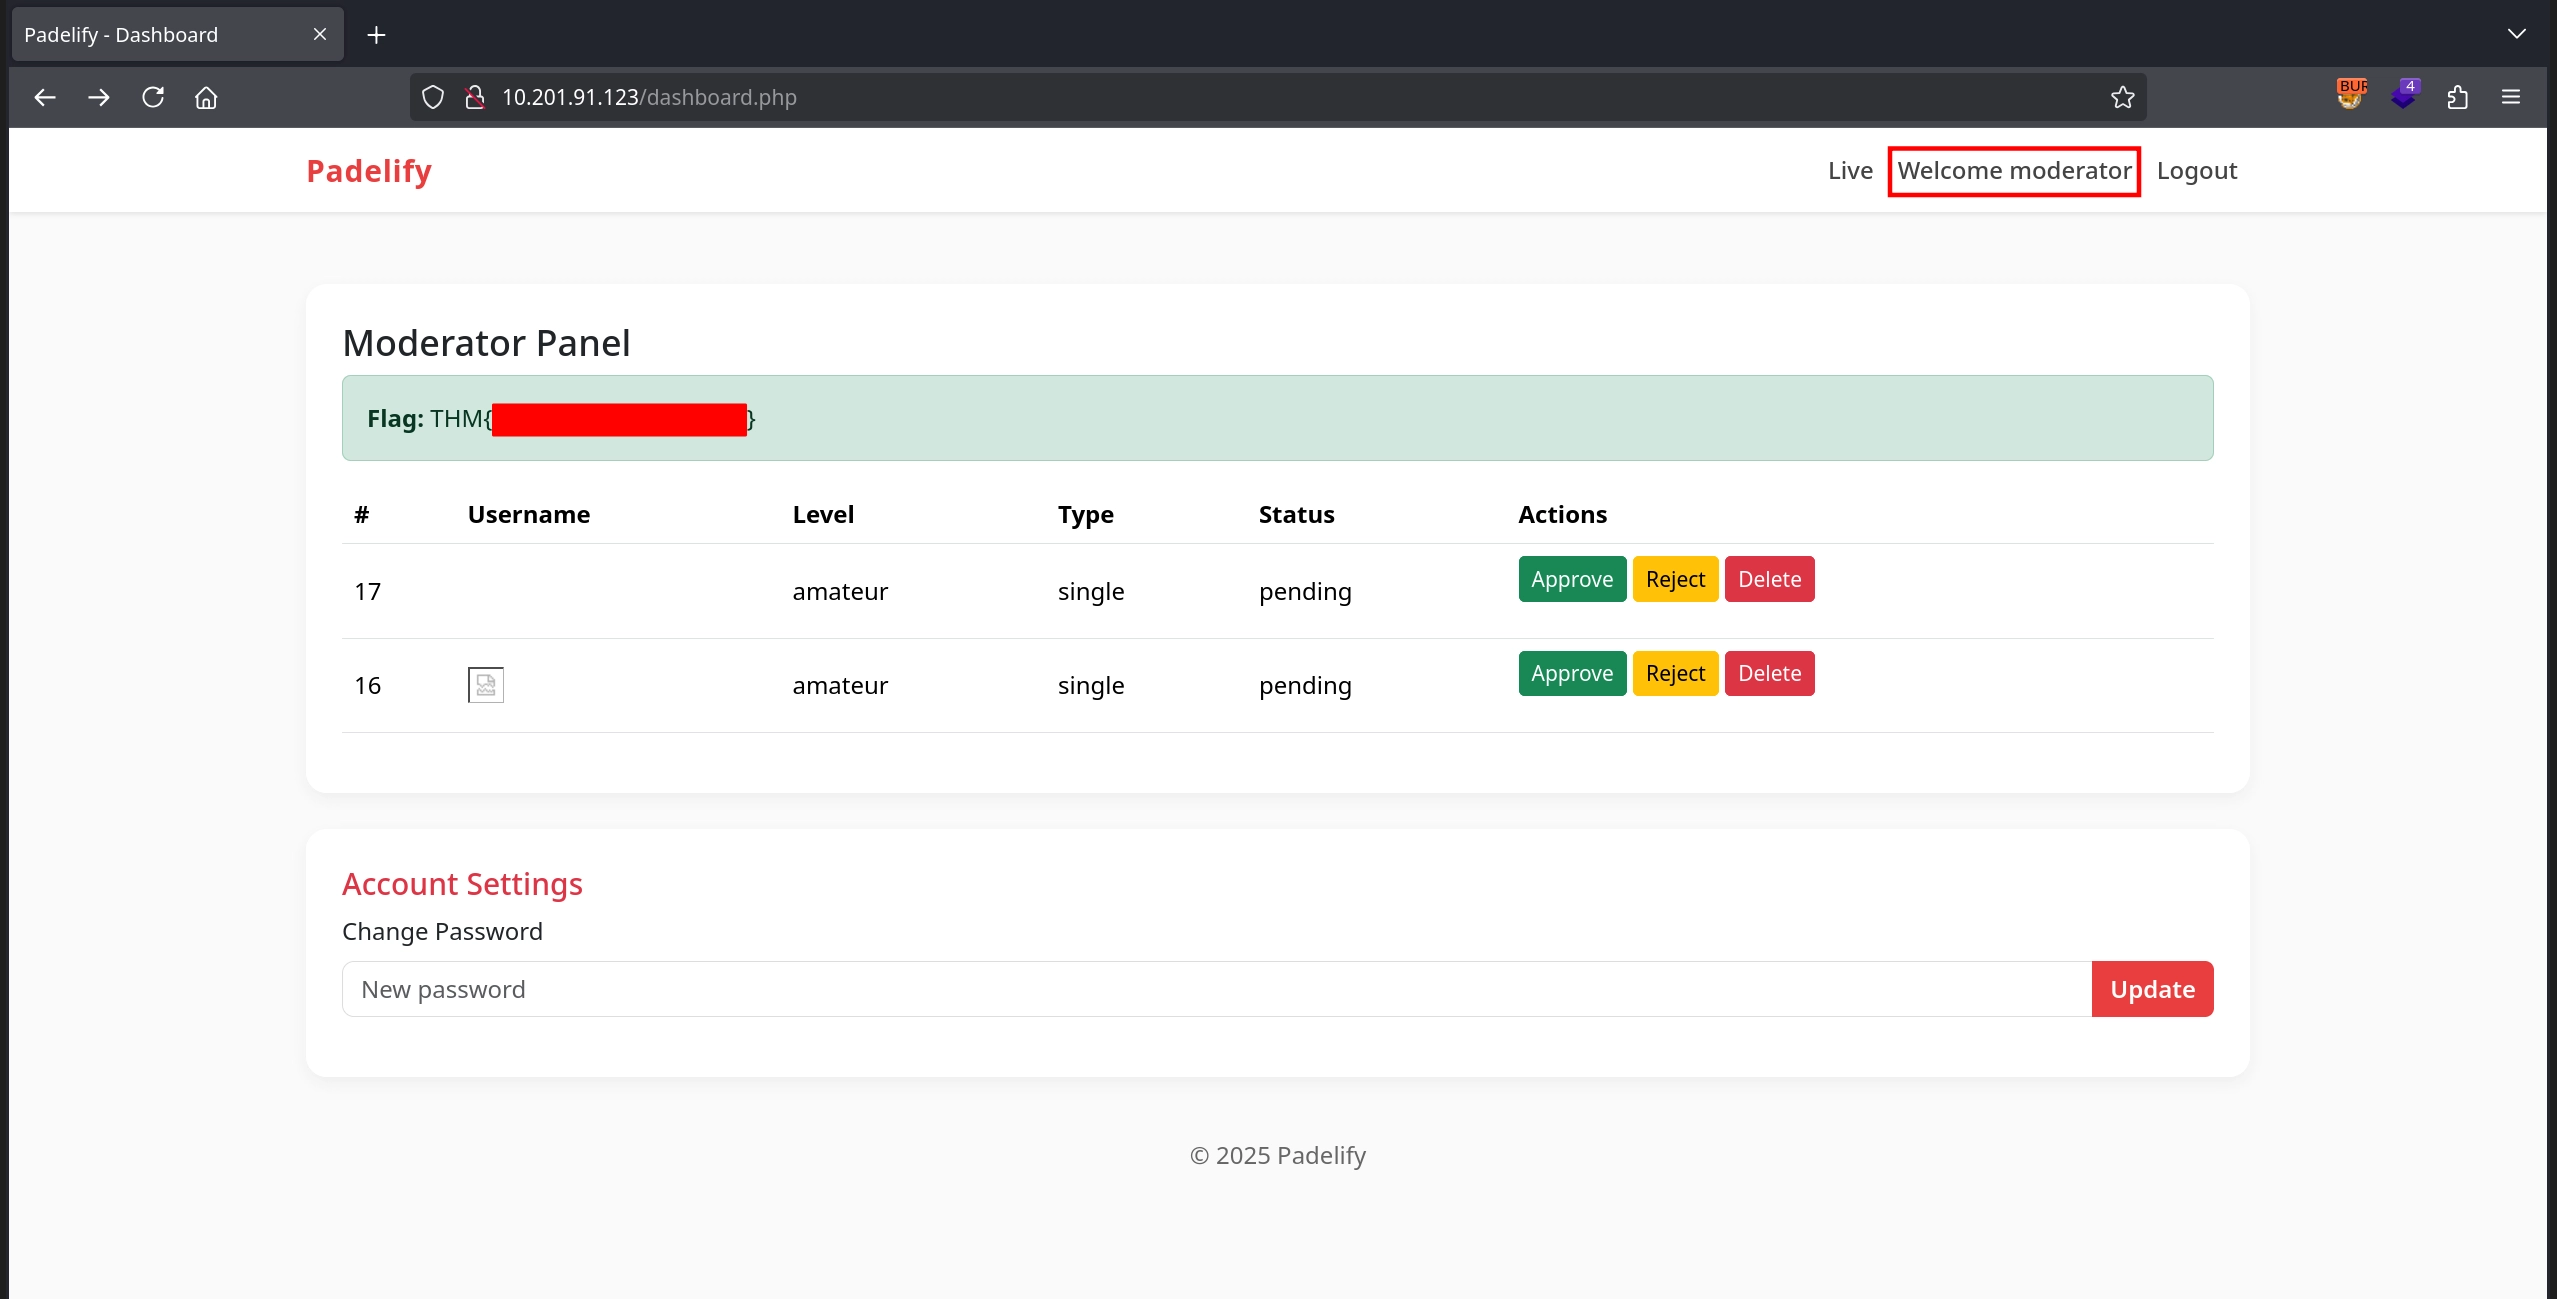Reject registration number 16
The image size is (2557, 1299).
pyautogui.click(x=1675, y=674)
